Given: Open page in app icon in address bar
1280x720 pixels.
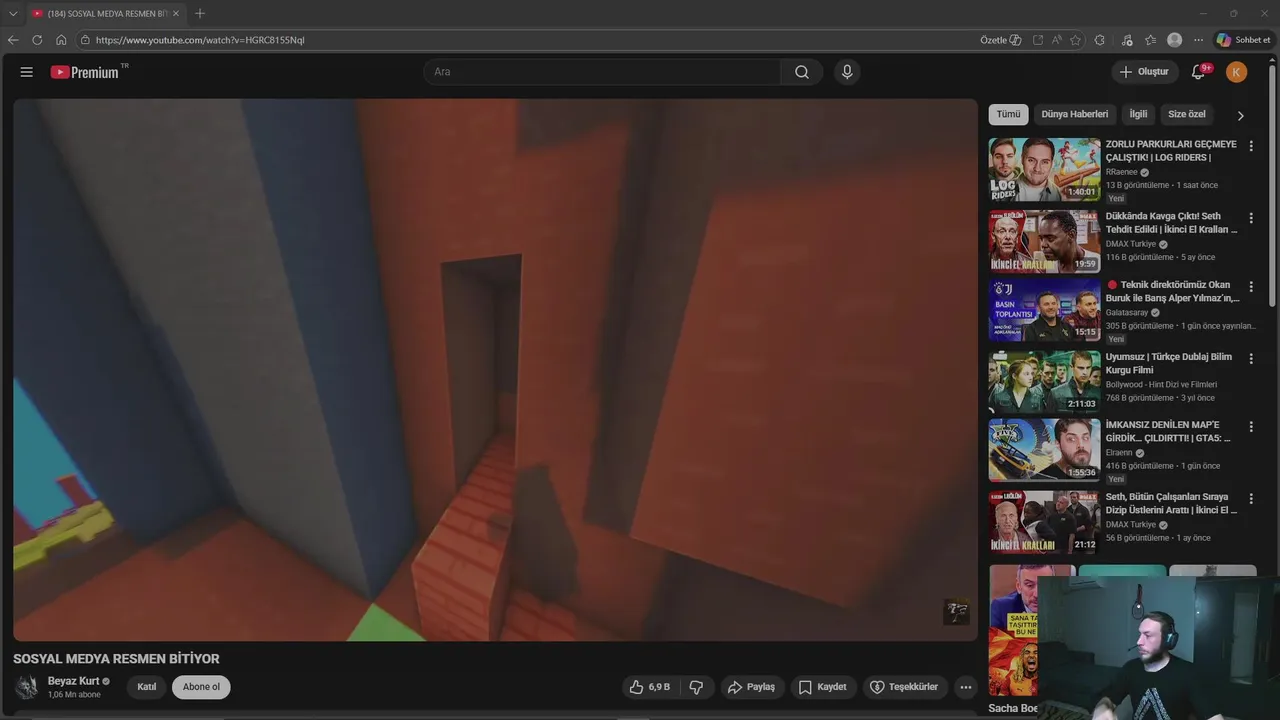Looking at the screenshot, I should (x=1038, y=40).
